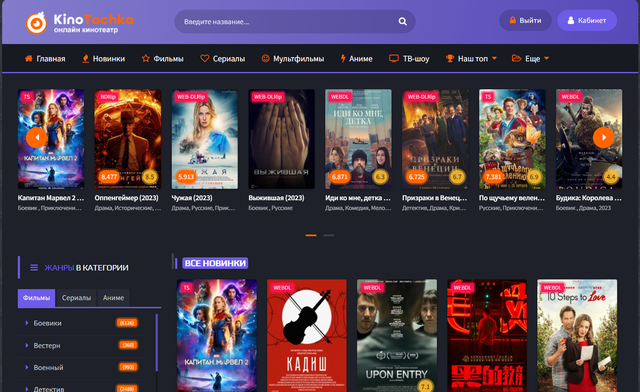Click the search magnifier icon

[402, 22]
